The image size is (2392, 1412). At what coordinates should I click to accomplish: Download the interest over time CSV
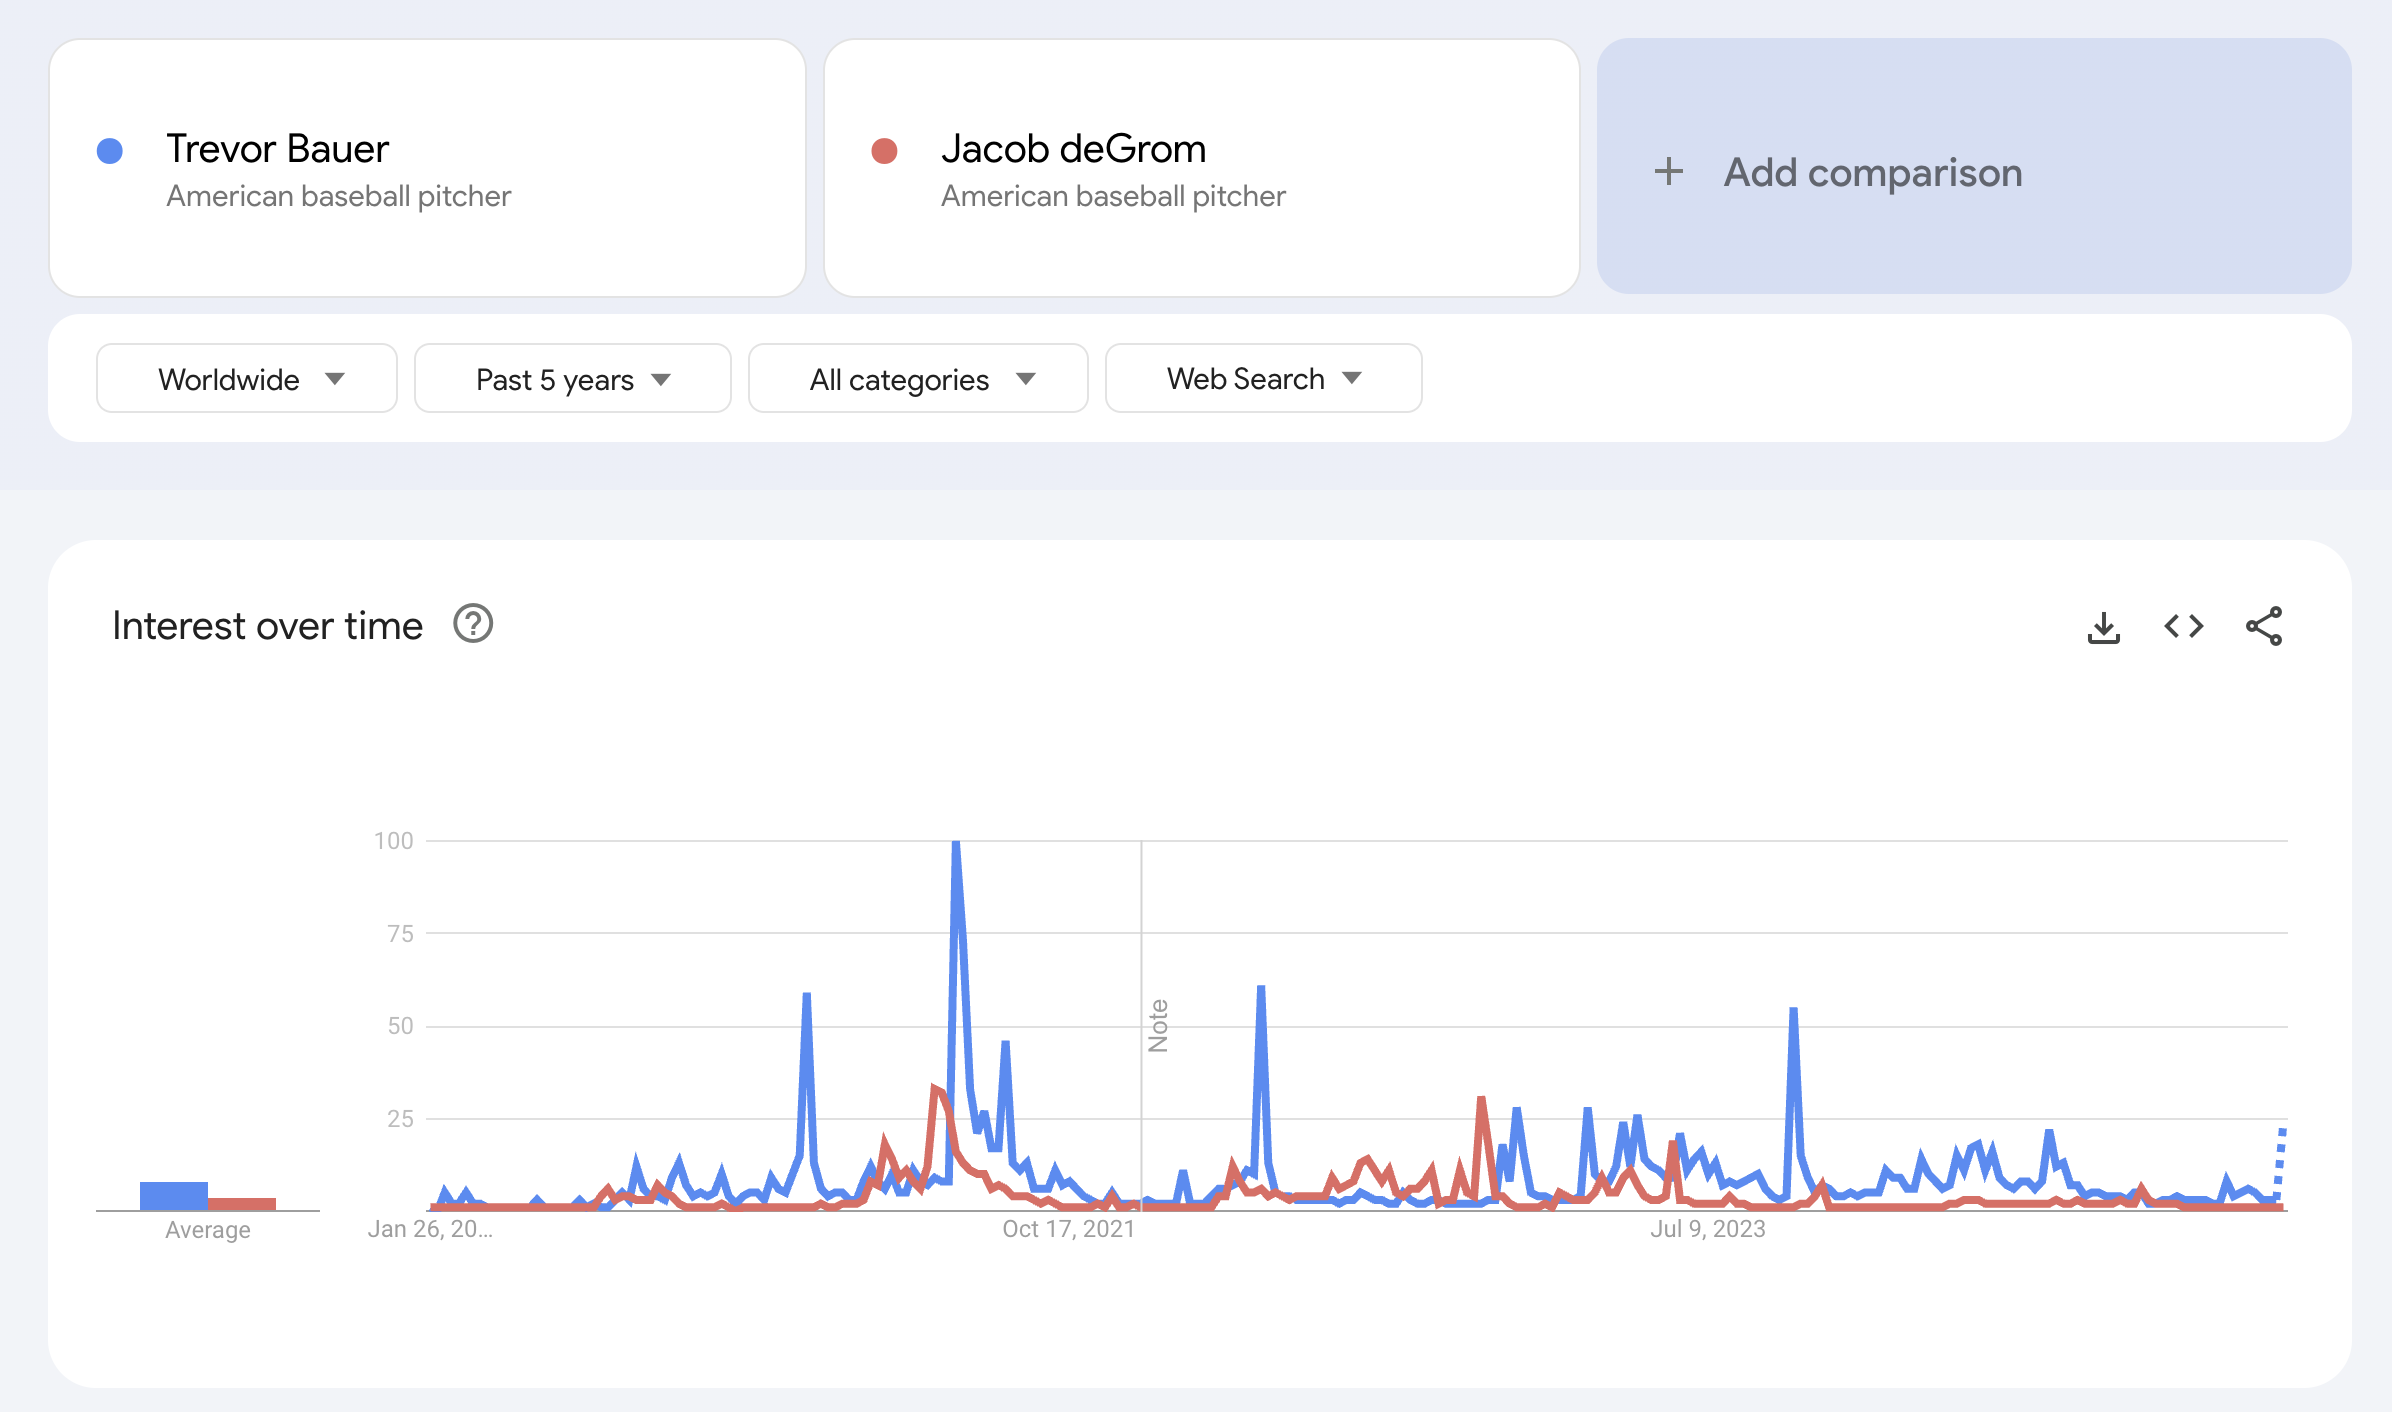coord(2103,627)
